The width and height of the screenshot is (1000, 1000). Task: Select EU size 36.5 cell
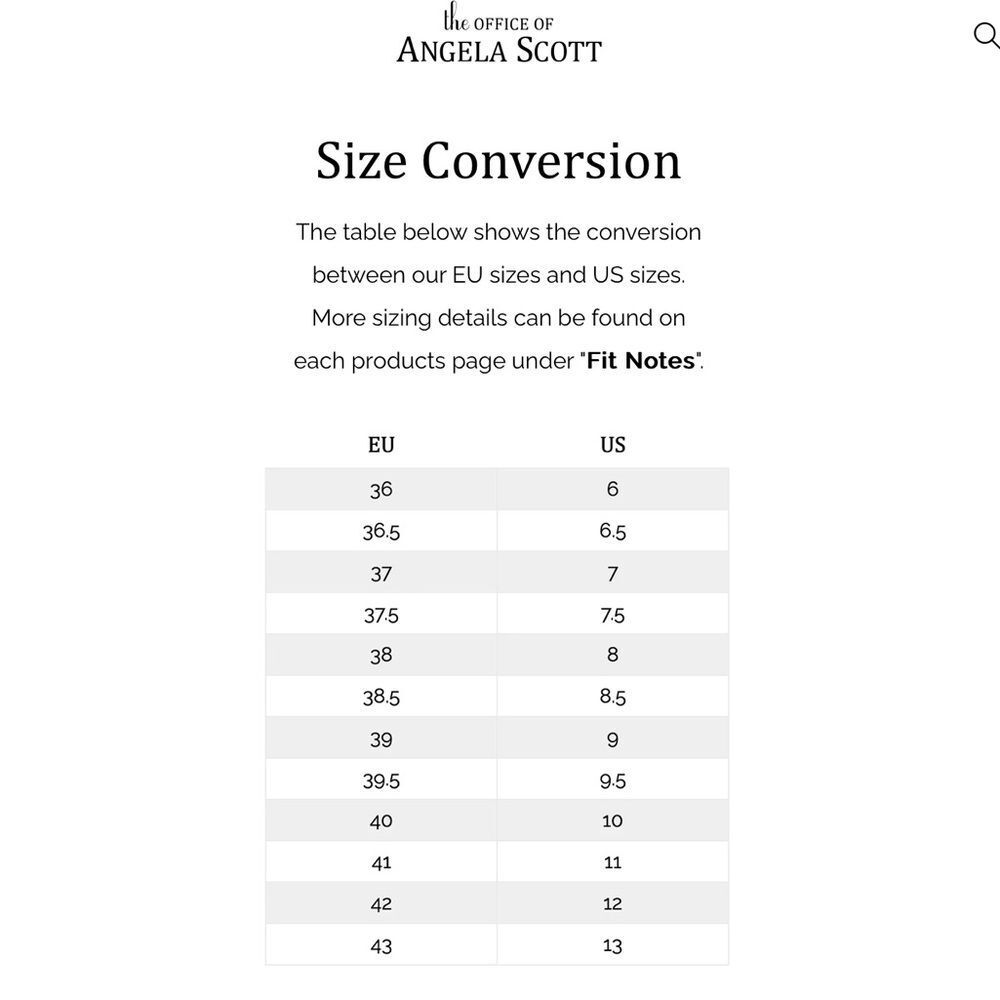[381, 531]
